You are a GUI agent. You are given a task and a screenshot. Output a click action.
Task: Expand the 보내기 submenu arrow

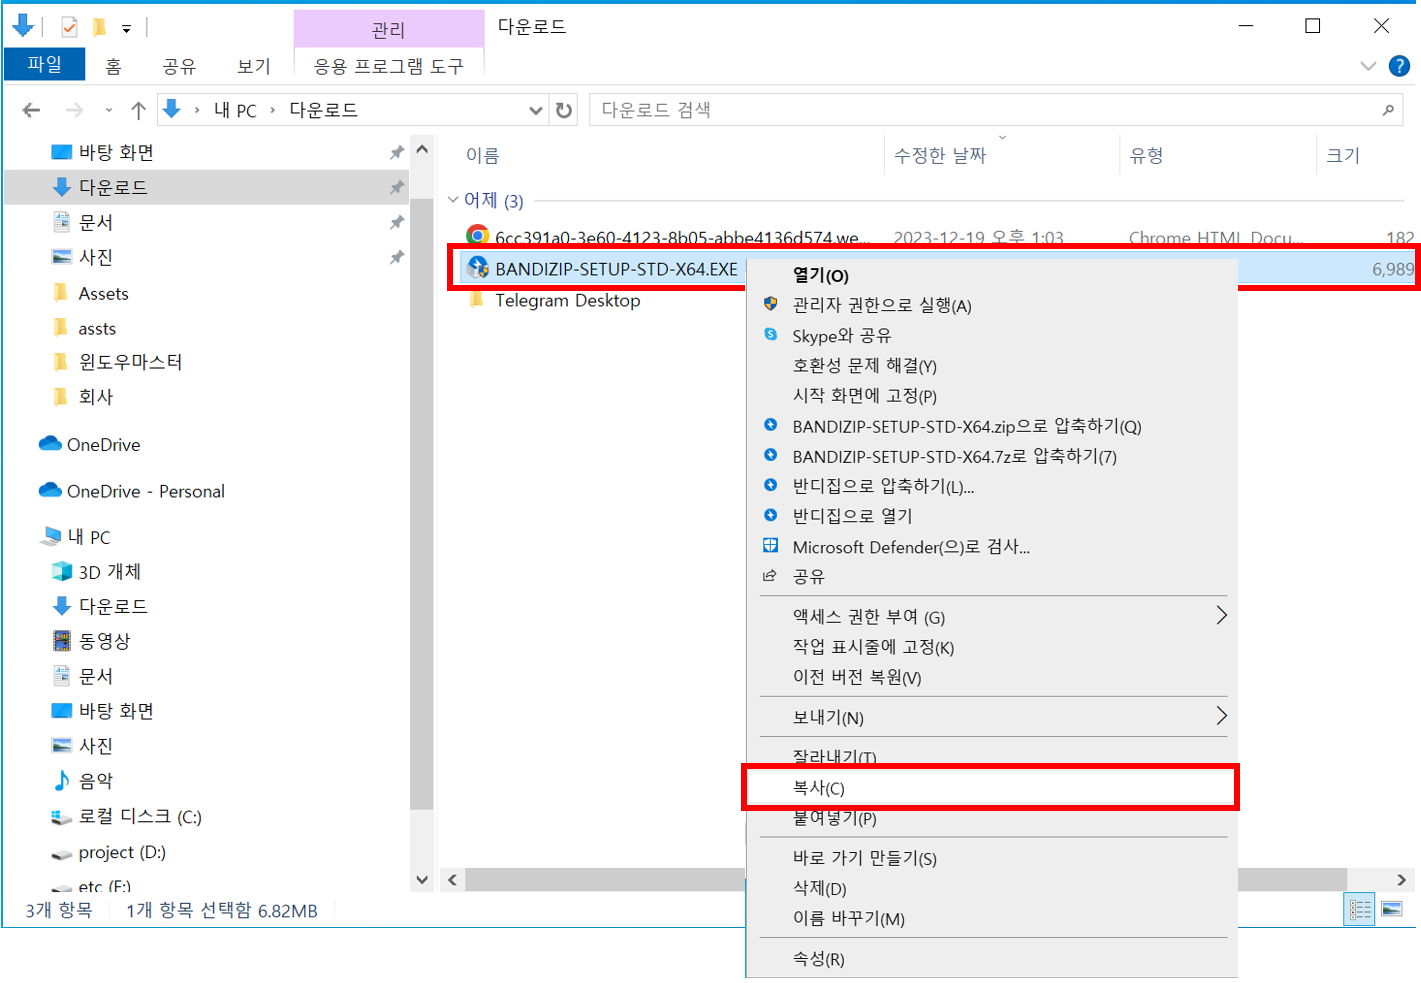pyautogui.click(x=1221, y=715)
